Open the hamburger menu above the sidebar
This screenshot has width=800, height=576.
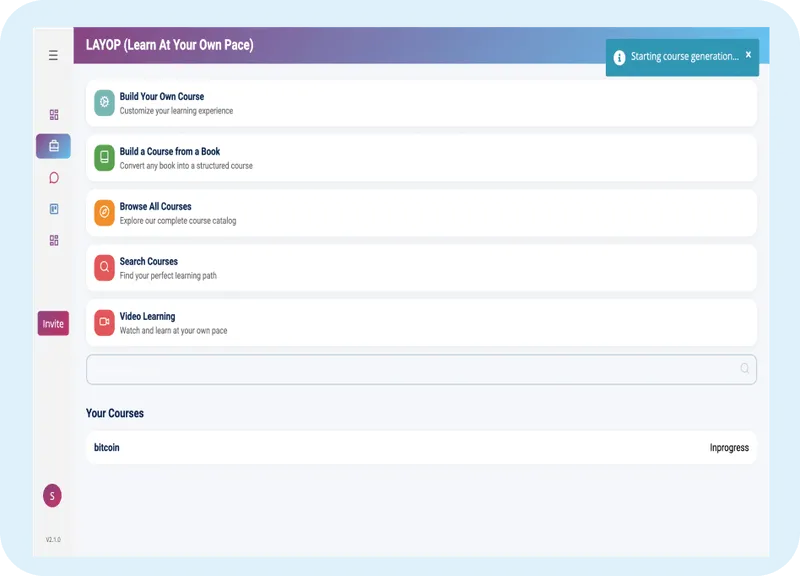coord(53,55)
